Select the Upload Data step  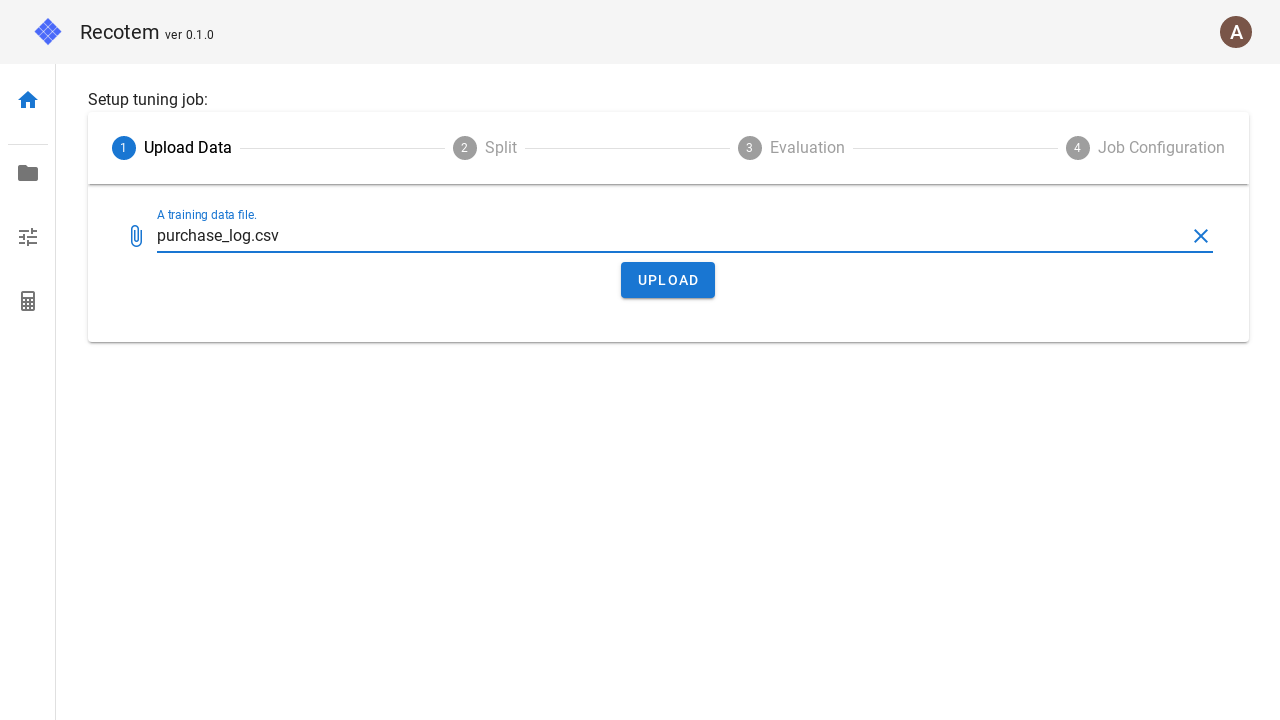187,147
